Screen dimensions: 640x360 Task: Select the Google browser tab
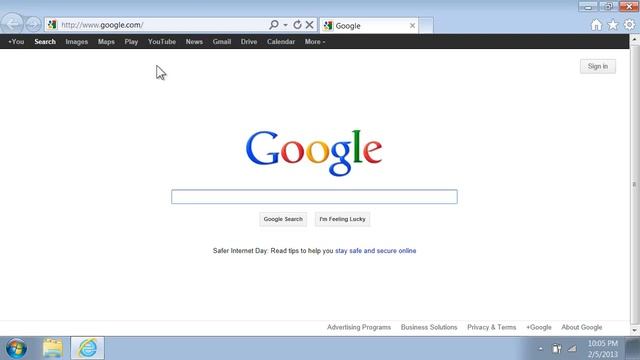click(368, 26)
